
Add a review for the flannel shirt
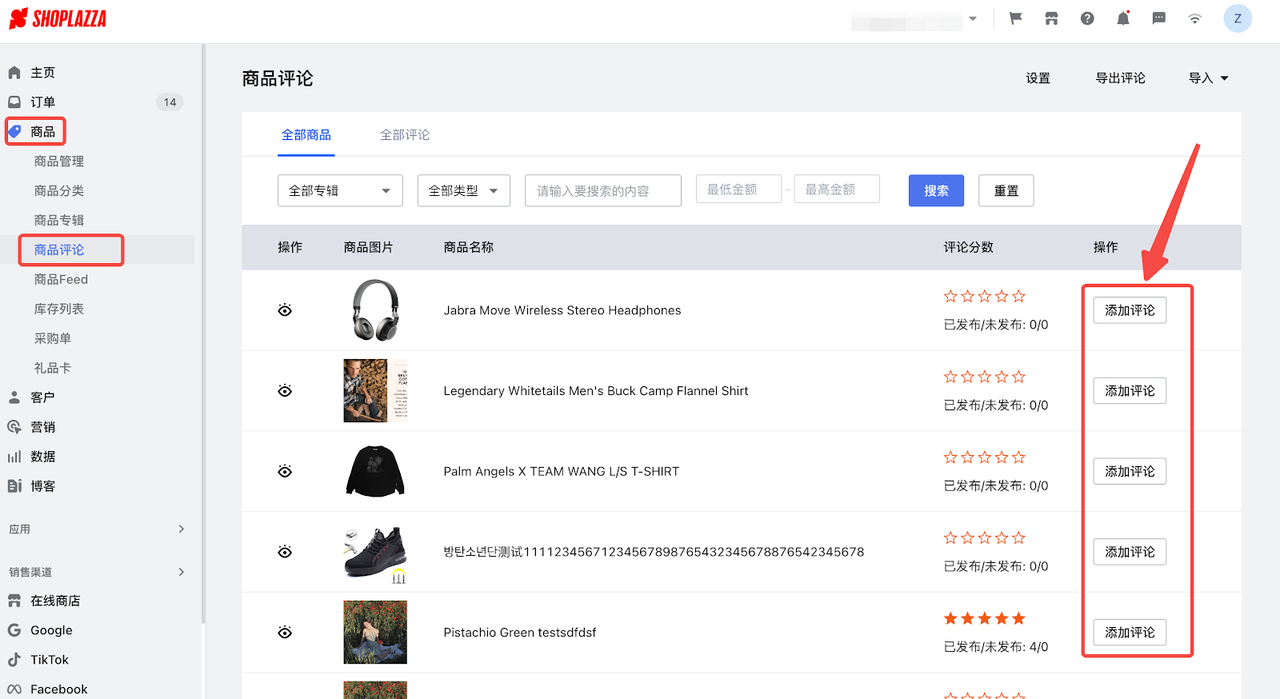tap(1129, 390)
